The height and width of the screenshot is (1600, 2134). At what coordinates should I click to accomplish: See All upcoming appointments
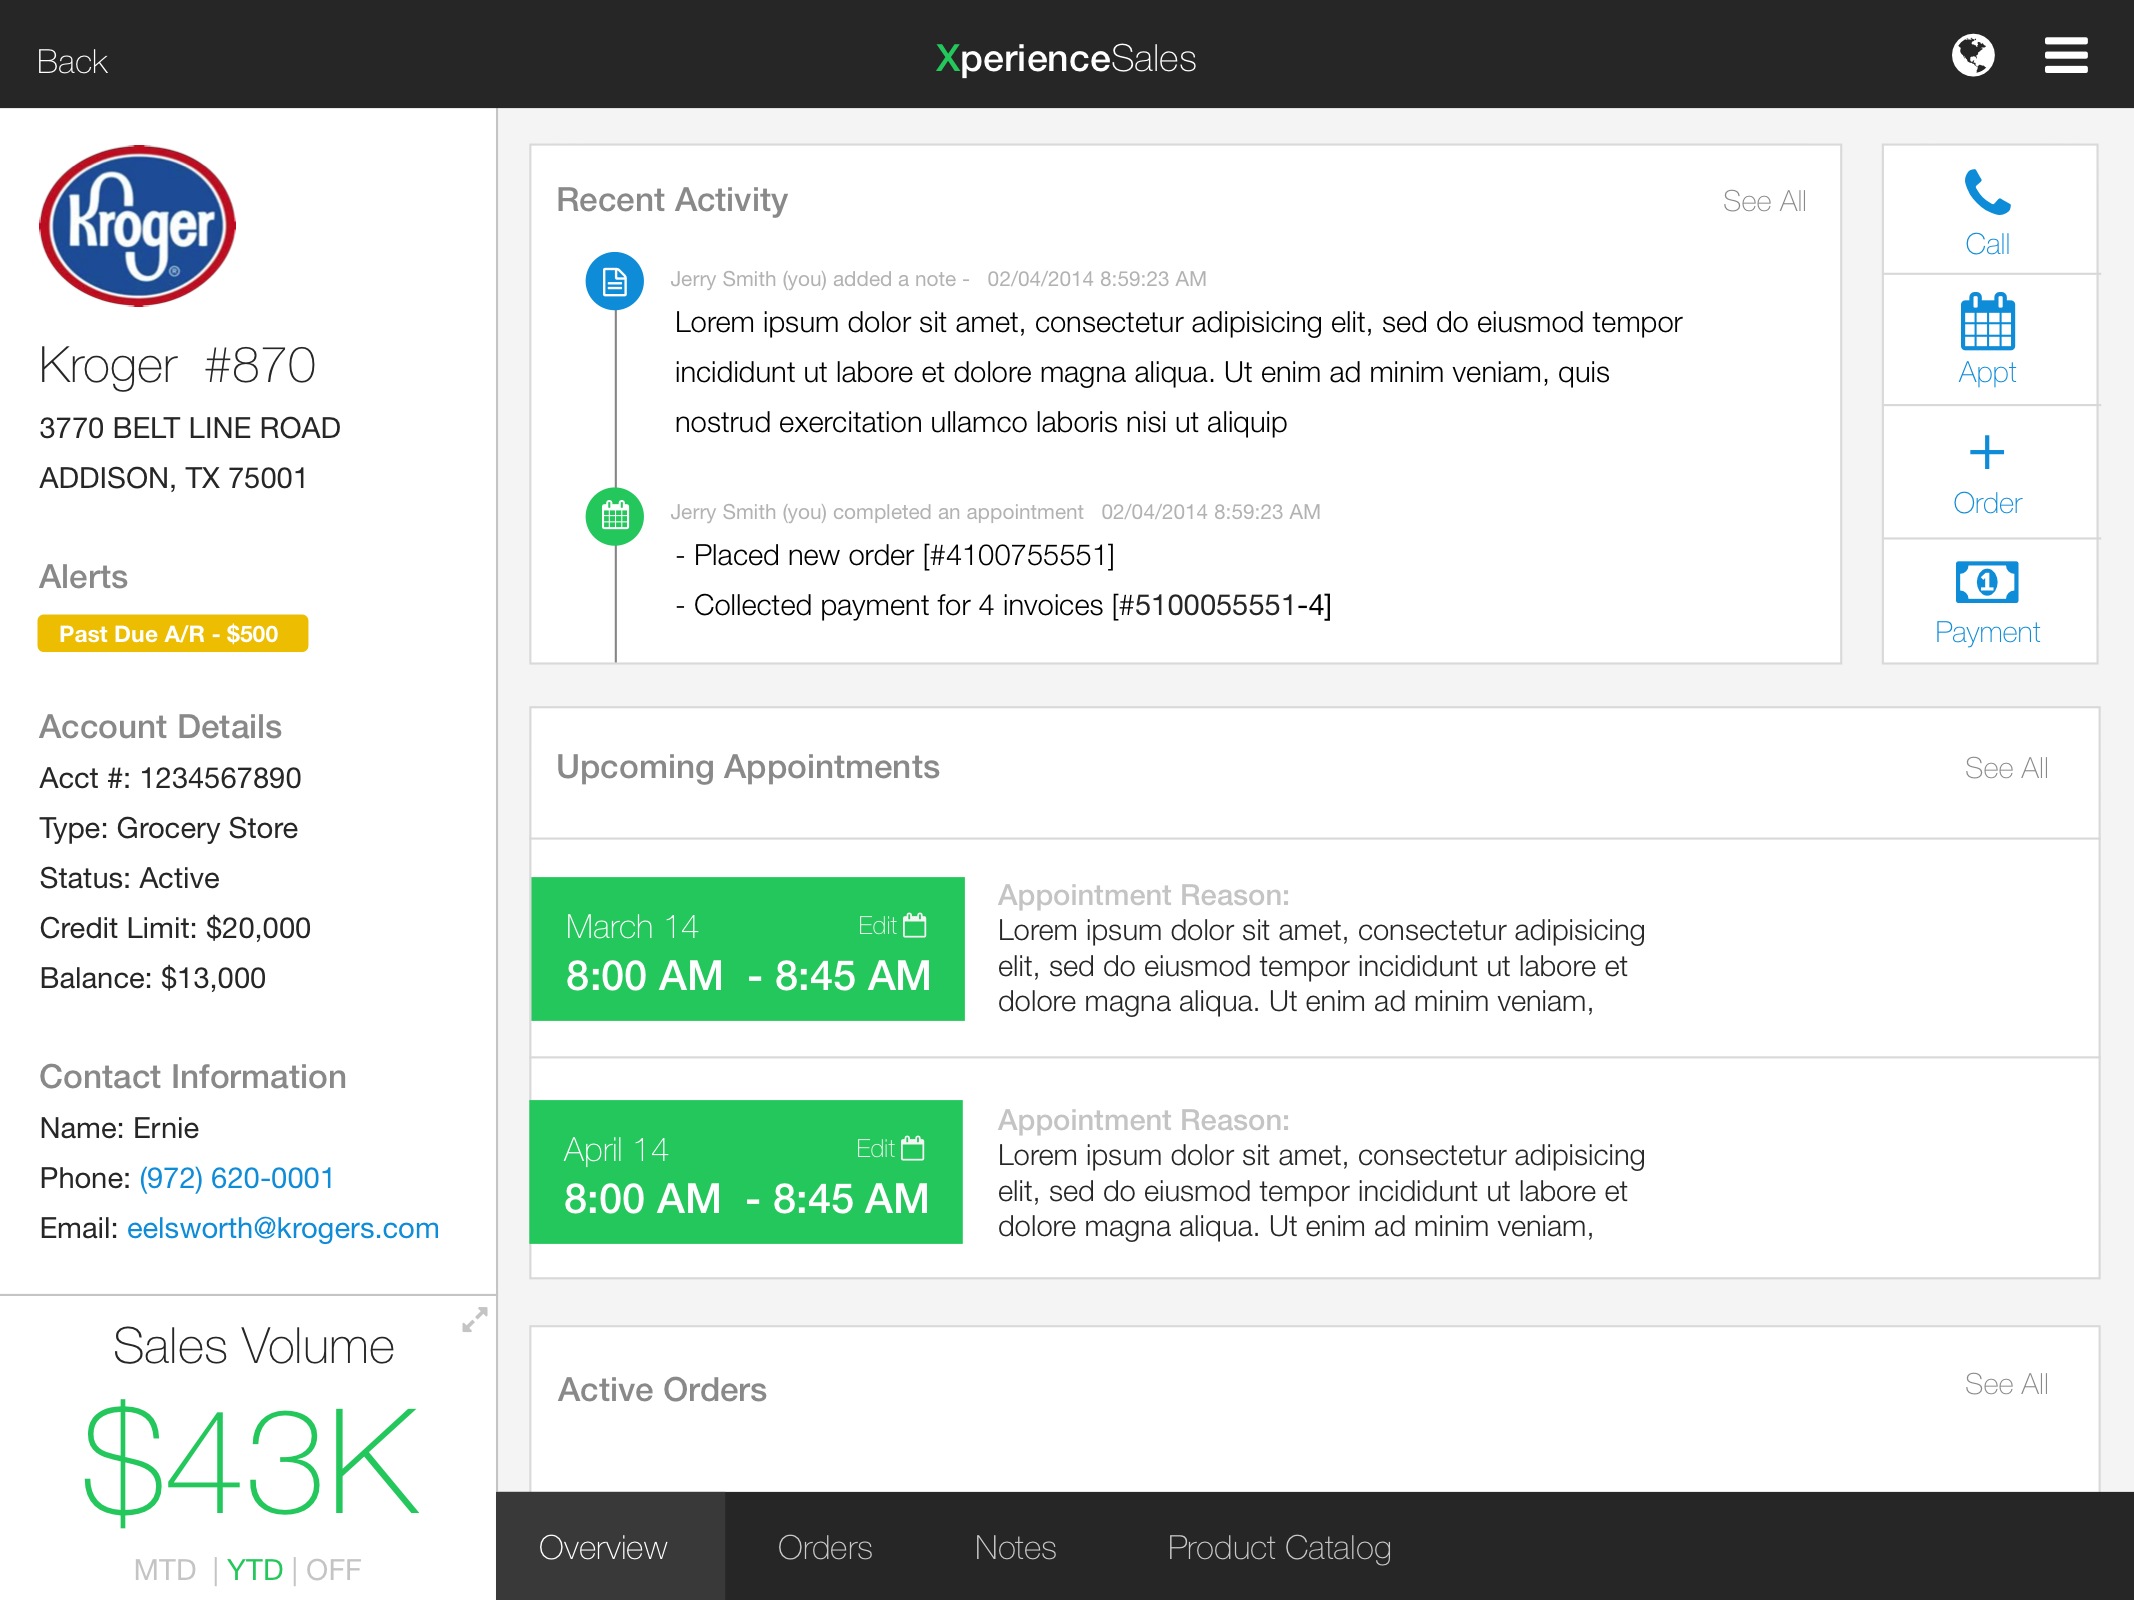pos(2006,768)
